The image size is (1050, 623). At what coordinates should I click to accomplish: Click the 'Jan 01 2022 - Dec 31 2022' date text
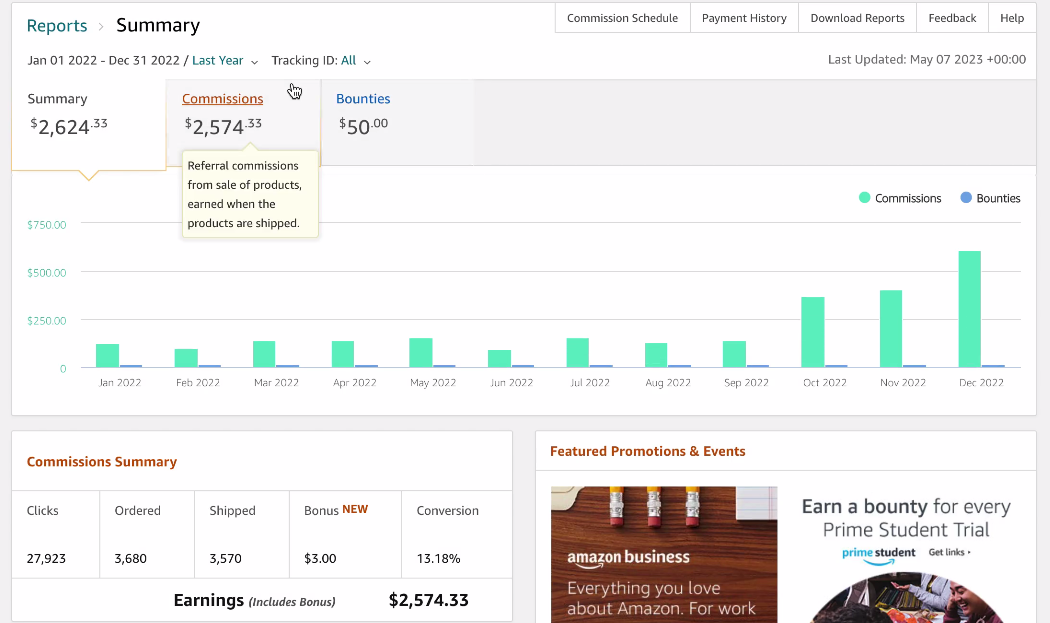pyautogui.click(x=103, y=60)
